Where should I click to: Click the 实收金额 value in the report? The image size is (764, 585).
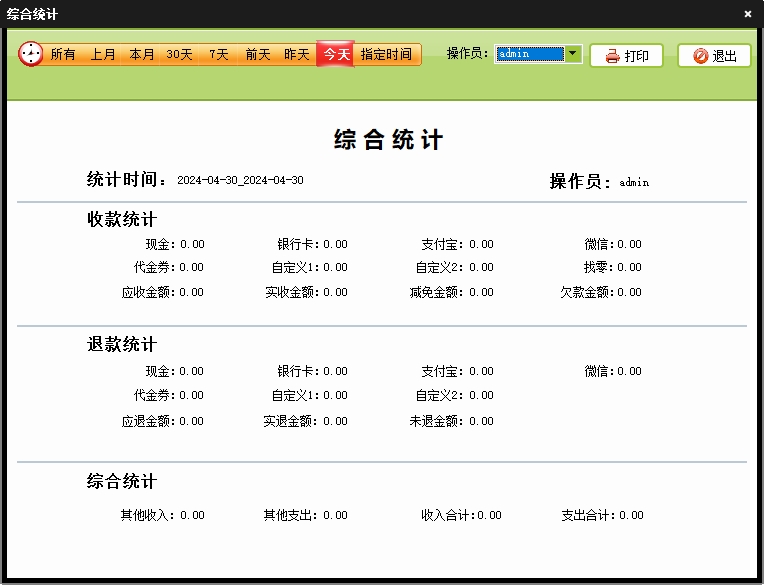click(335, 293)
